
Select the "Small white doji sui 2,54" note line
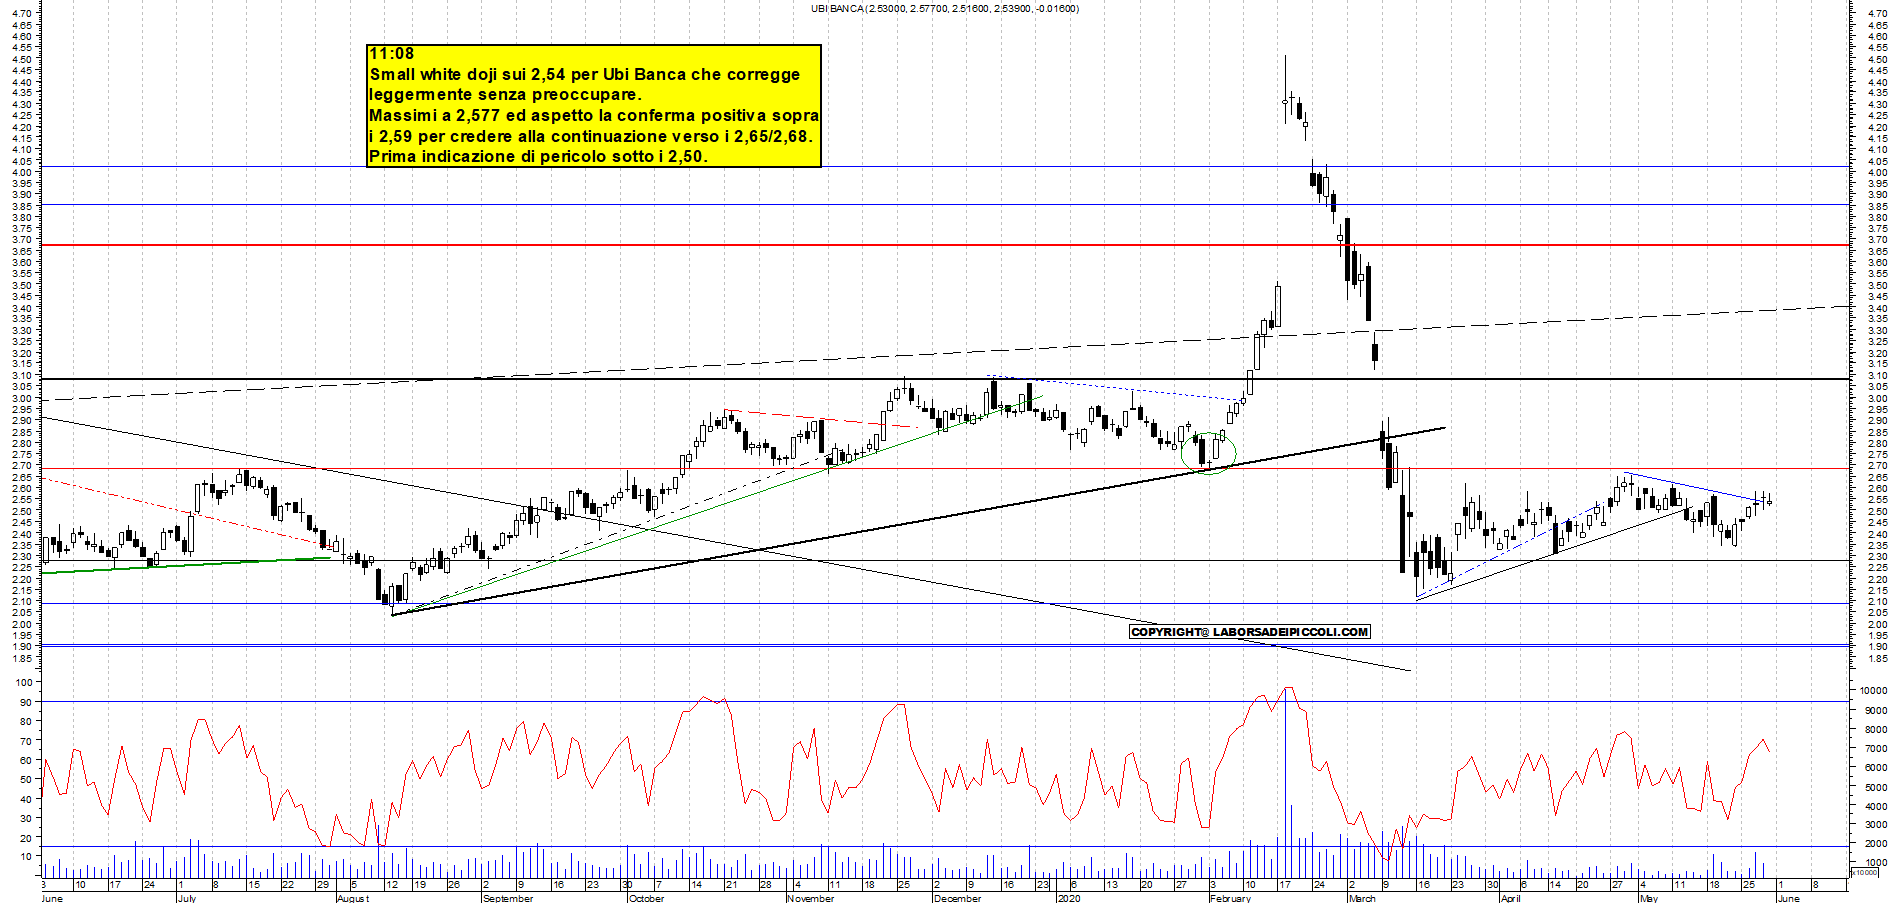[585, 74]
